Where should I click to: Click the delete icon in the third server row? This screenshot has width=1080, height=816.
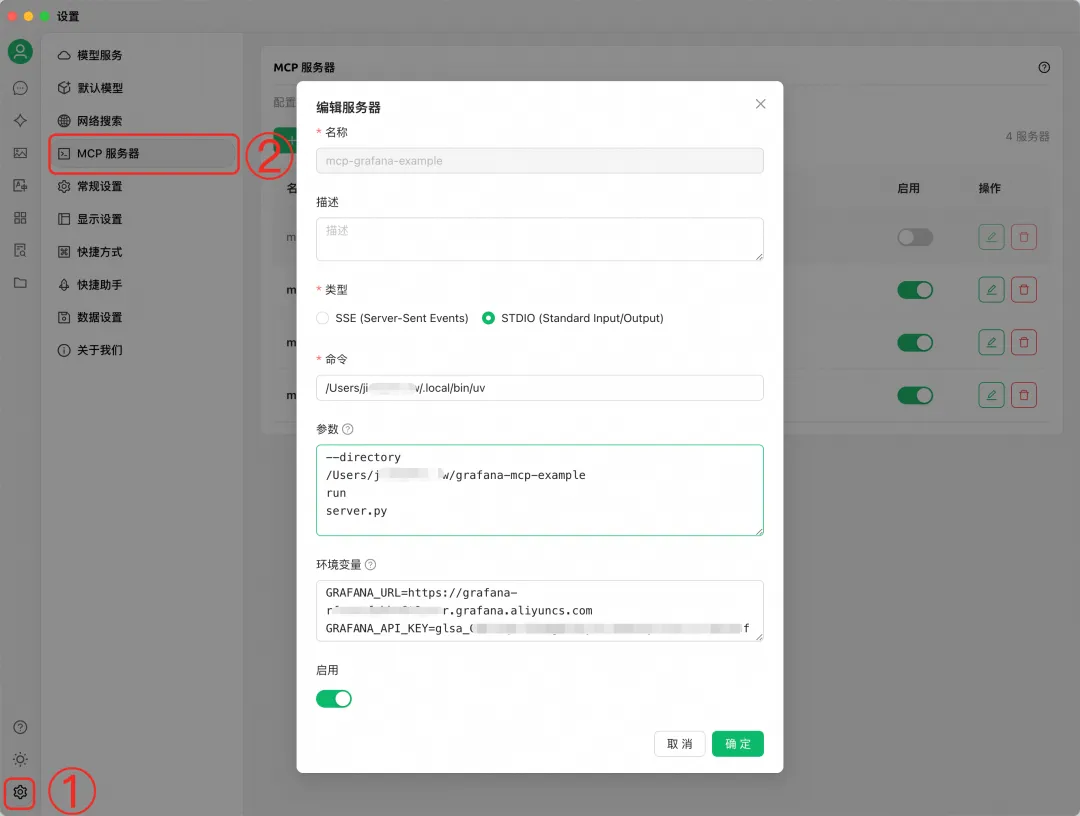coord(1024,342)
